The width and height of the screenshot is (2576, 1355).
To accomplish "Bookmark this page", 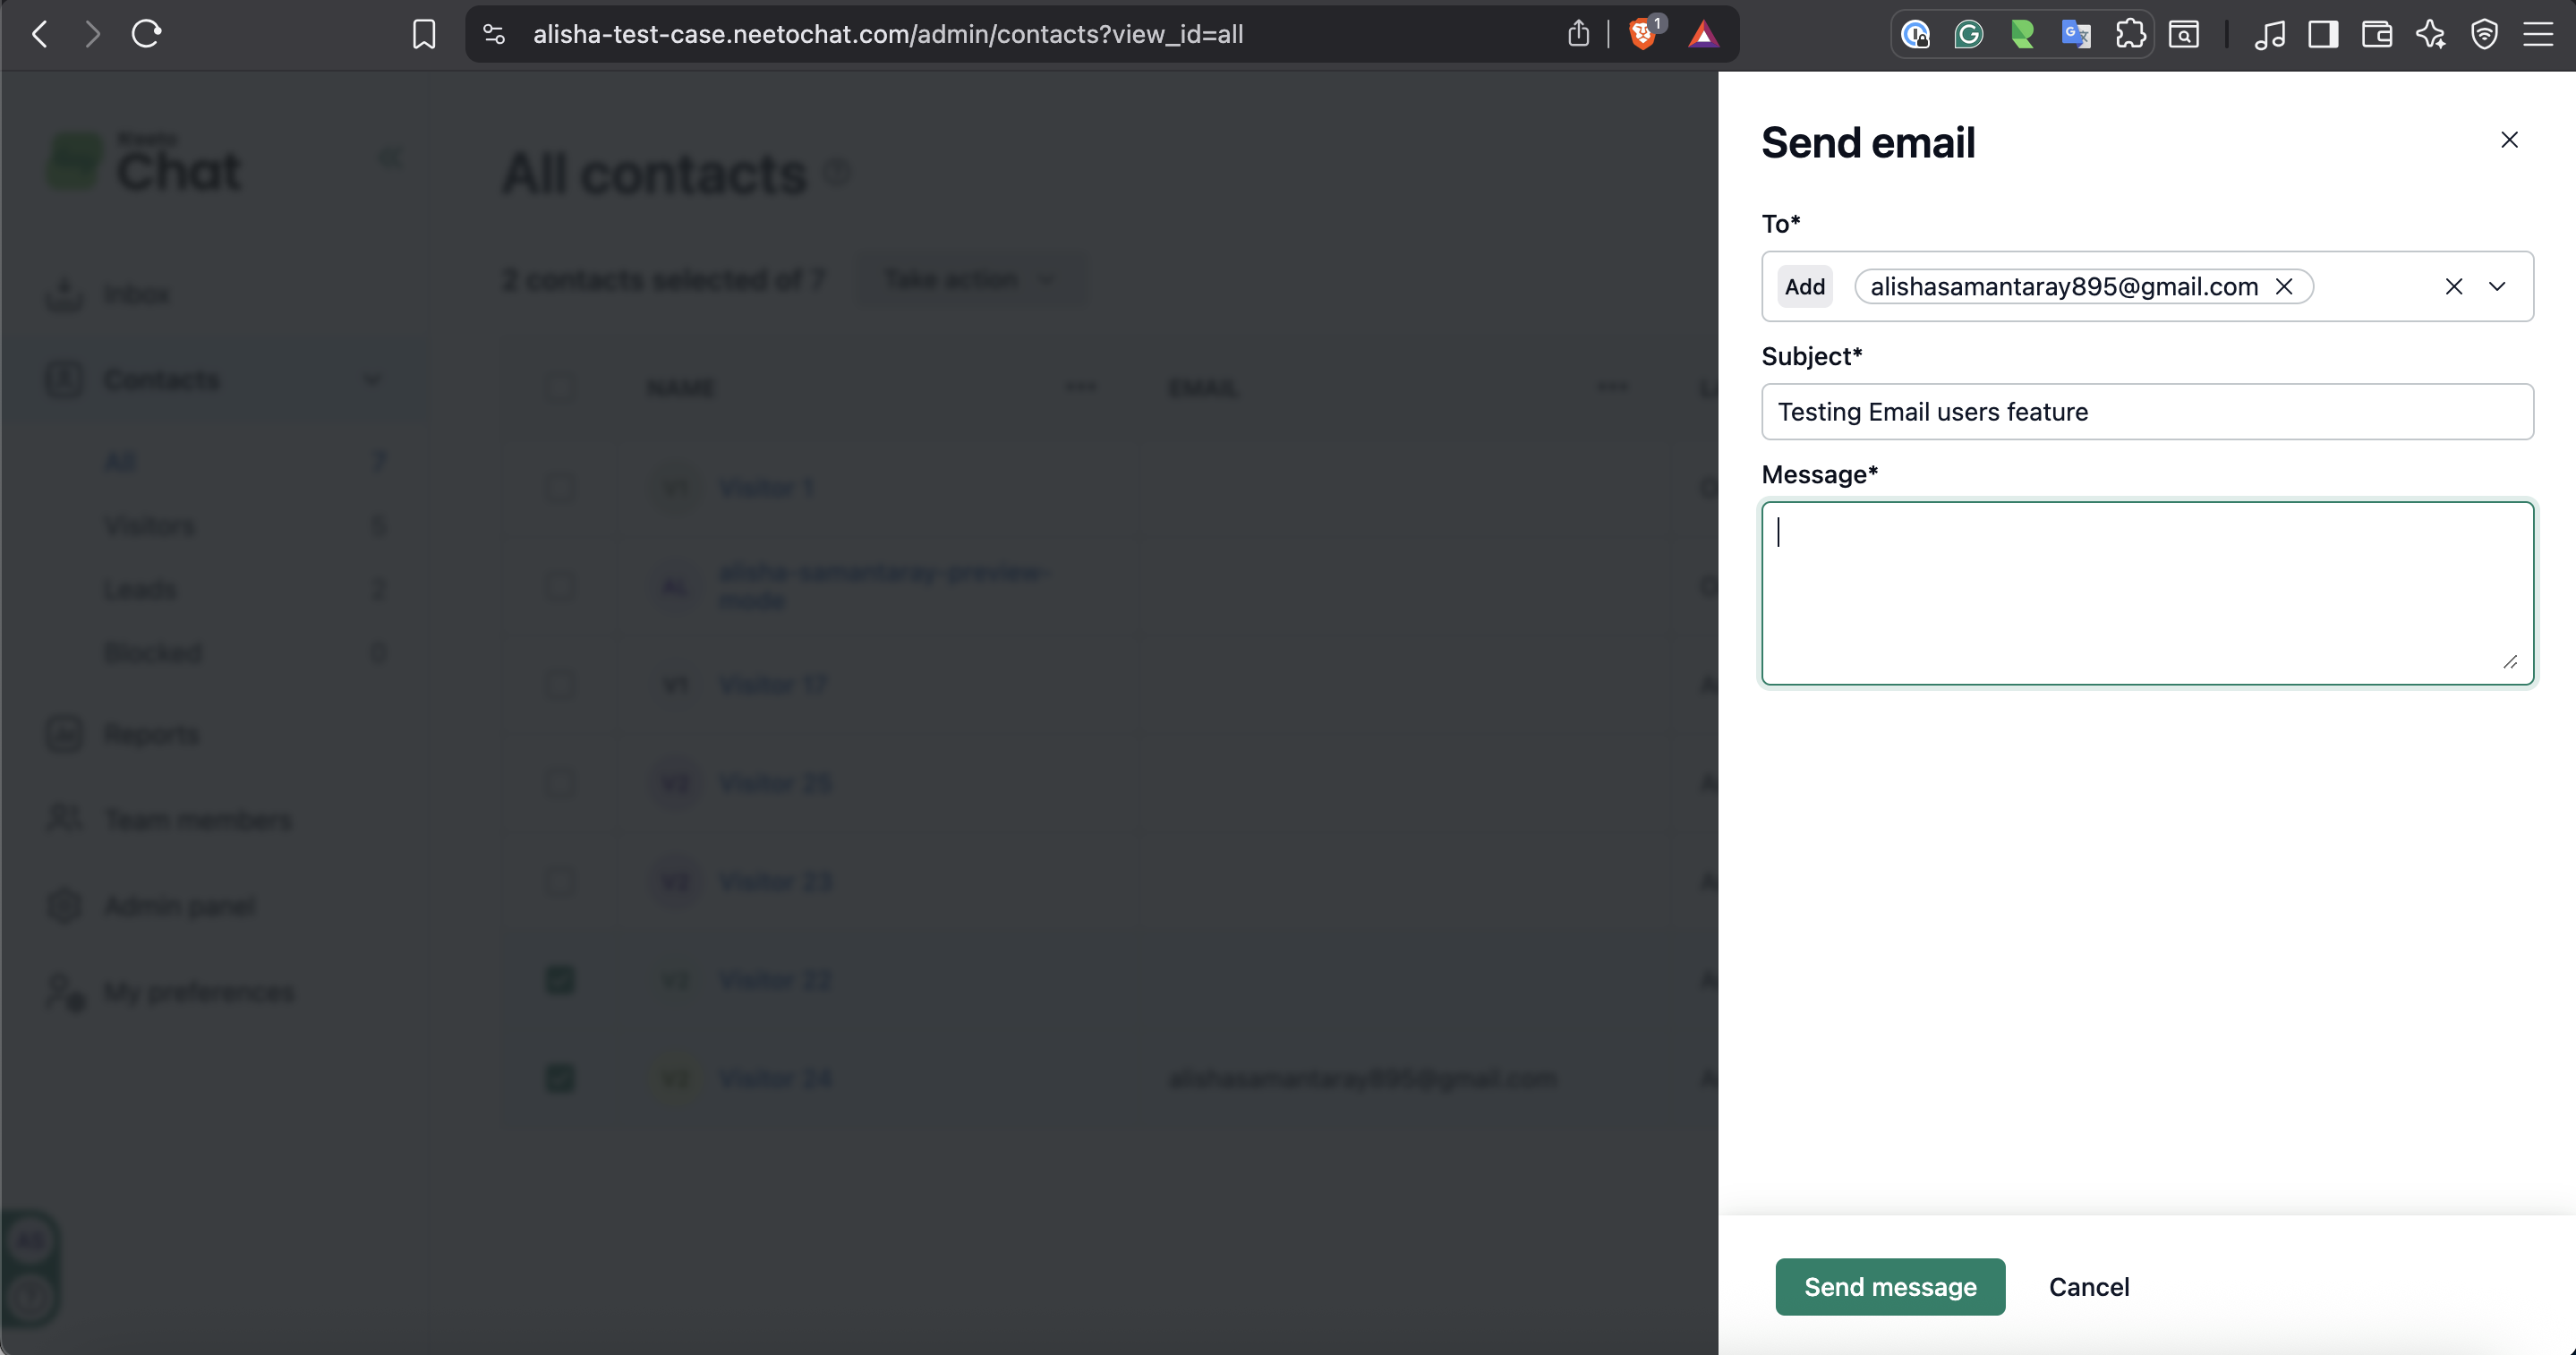I will pyautogui.click(x=424, y=34).
